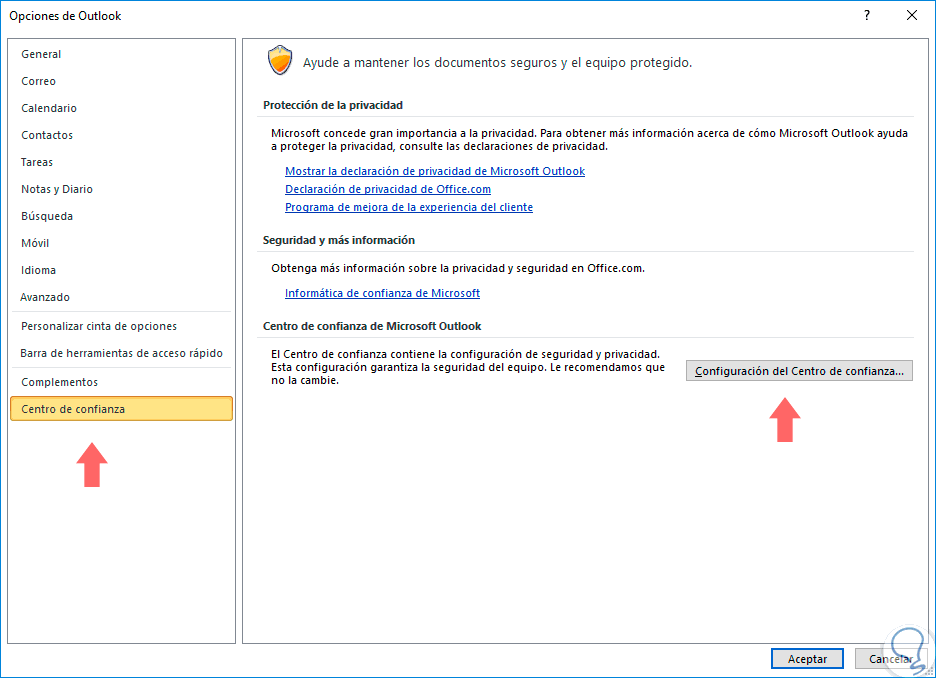Click Centro de confianza de Microsoft Outlook heading
The height and width of the screenshot is (678, 936).
pyautogui.click(x=372, y=326)
